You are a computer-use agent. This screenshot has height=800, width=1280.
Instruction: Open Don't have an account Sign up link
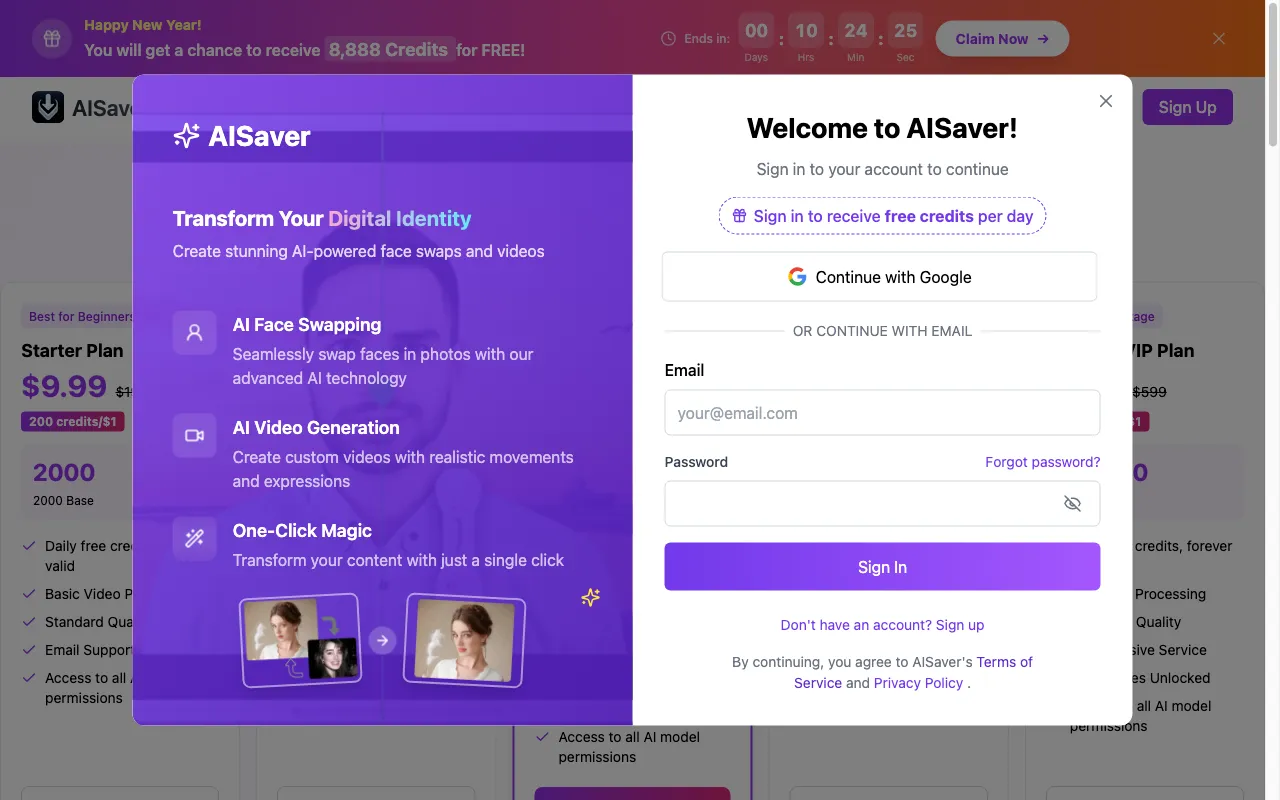882,625
